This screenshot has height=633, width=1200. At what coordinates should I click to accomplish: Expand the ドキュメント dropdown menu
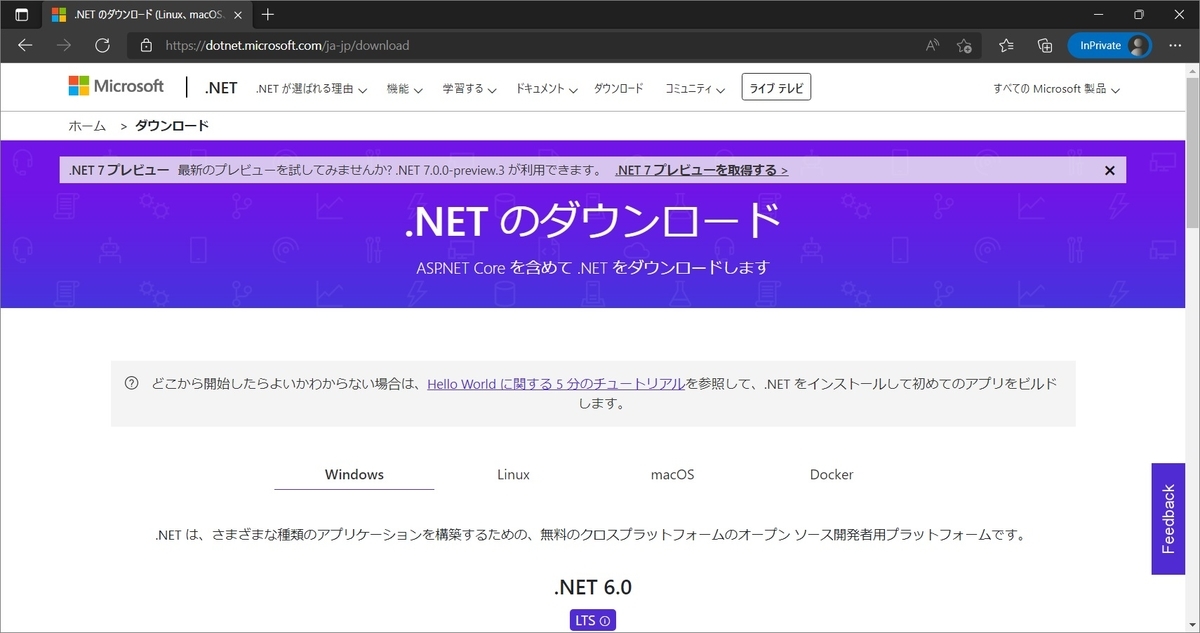[x=547, y=89]
